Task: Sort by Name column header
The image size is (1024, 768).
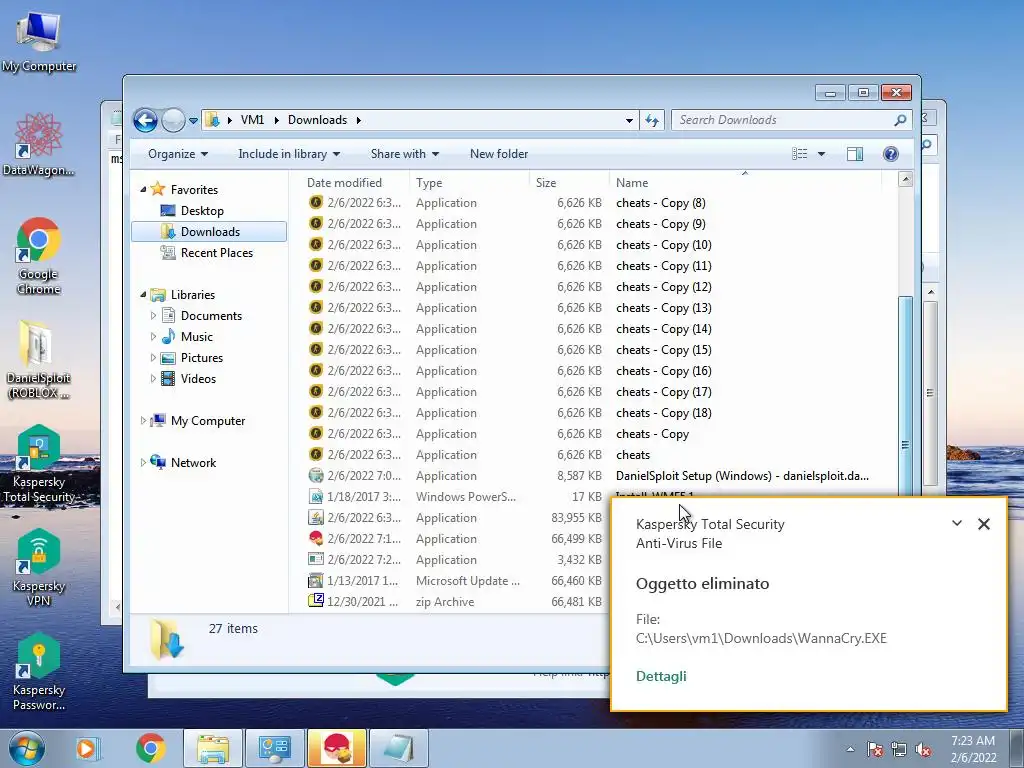Action: click(744, 183)
